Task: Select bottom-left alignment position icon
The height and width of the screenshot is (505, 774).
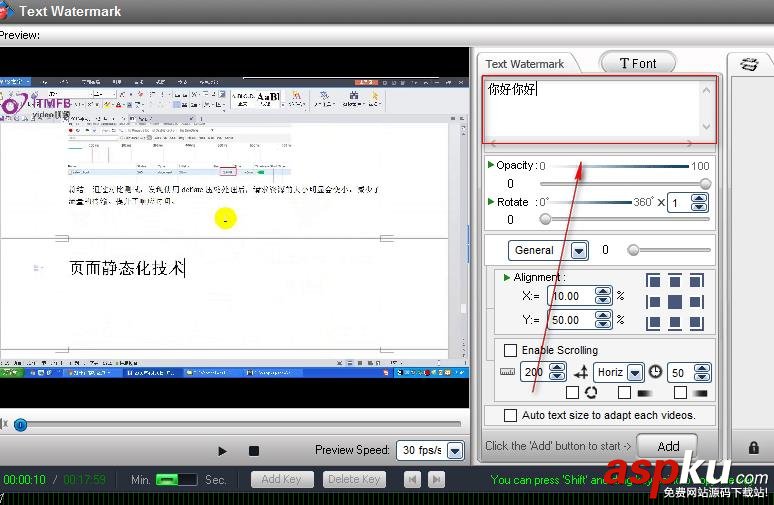Action: point(653,323)
